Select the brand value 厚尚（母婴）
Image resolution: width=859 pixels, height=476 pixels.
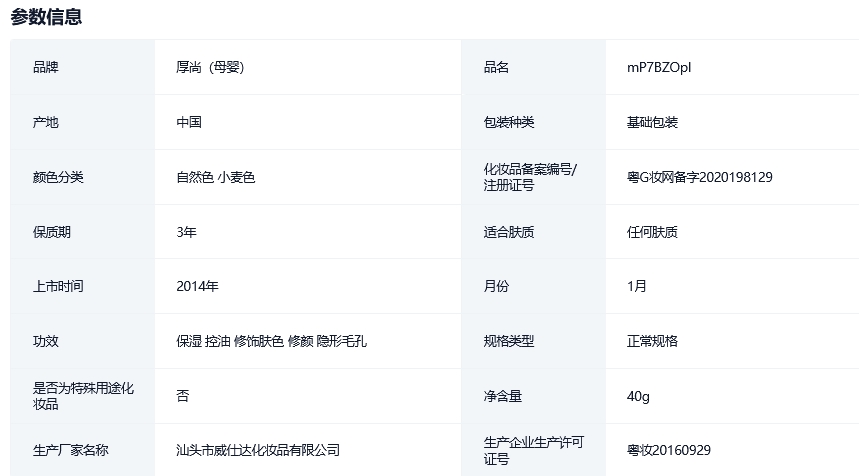pyautogui.click(x=210, y=67)
